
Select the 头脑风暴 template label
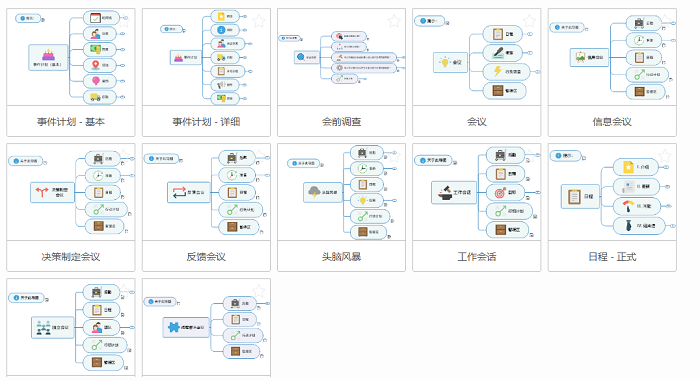point(342,257)
